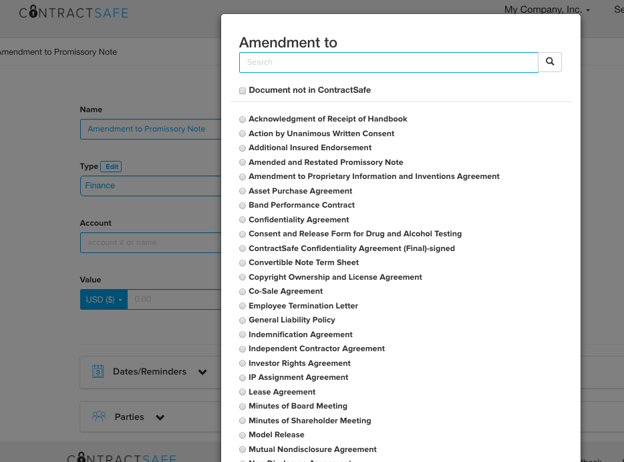Select Independent Contractor Agreement option
Viewport: 624px width, 462px height.
point(242,349)
